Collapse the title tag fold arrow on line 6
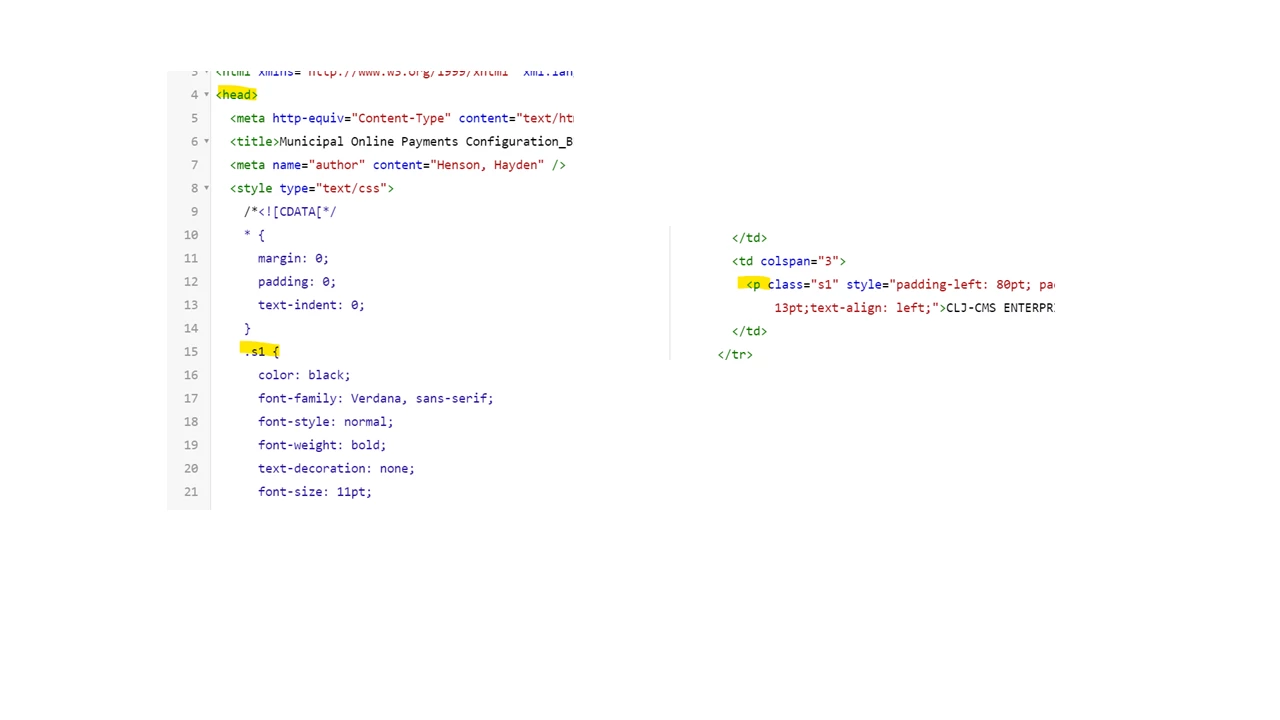This screenshot has width=1280, height=720. click(x=206, y=141)
